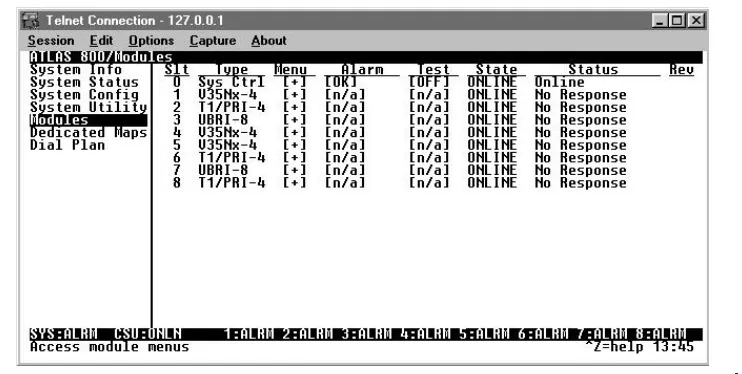The height and width of the screenshot is (374, 742).
Task: Expand the [+] menu for slot 4
Action: point(294,133)
